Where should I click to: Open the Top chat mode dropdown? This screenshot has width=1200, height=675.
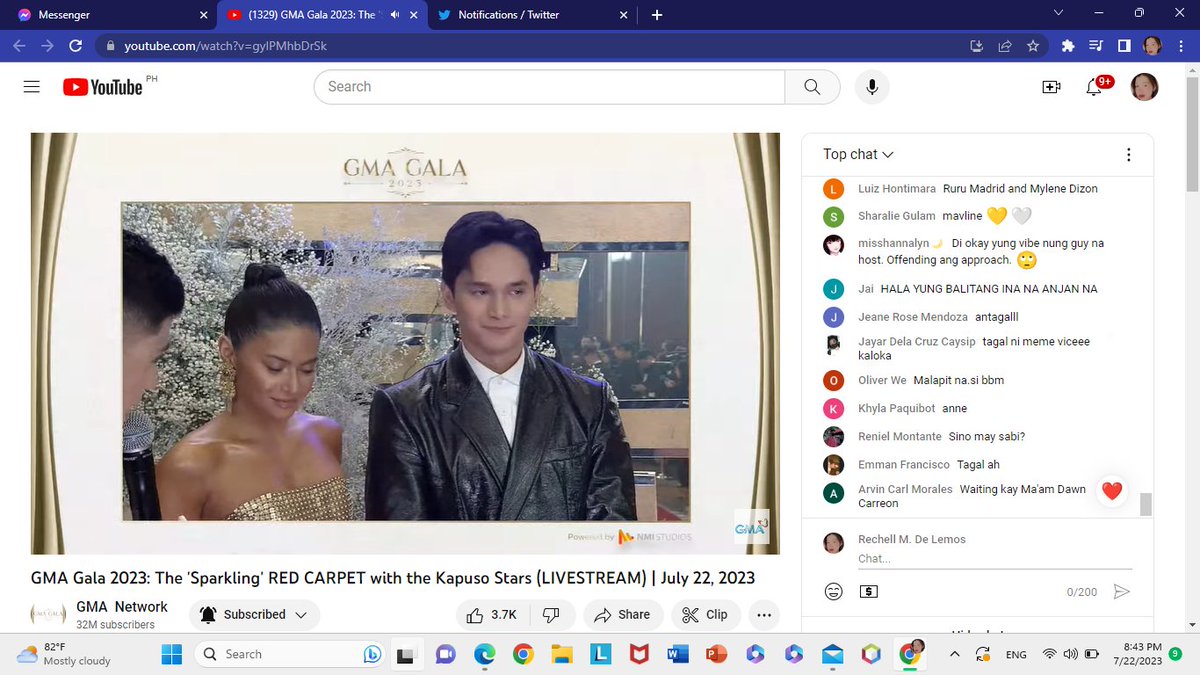tap(858, 154)
